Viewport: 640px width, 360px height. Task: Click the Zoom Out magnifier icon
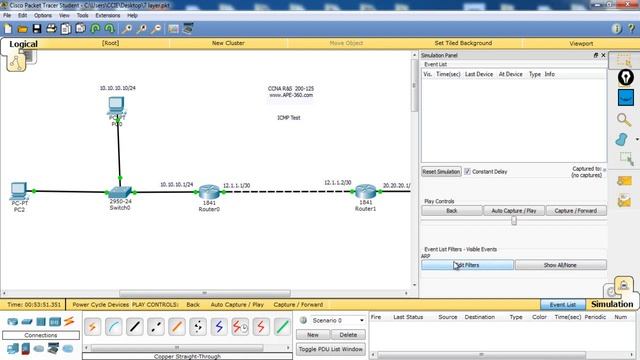156,29
